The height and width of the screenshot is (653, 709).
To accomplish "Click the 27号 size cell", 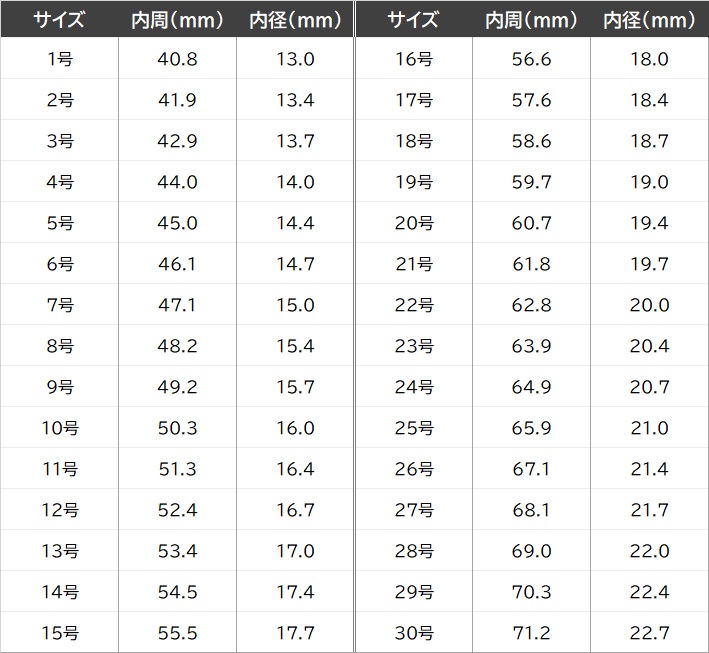I will [414, 510].
